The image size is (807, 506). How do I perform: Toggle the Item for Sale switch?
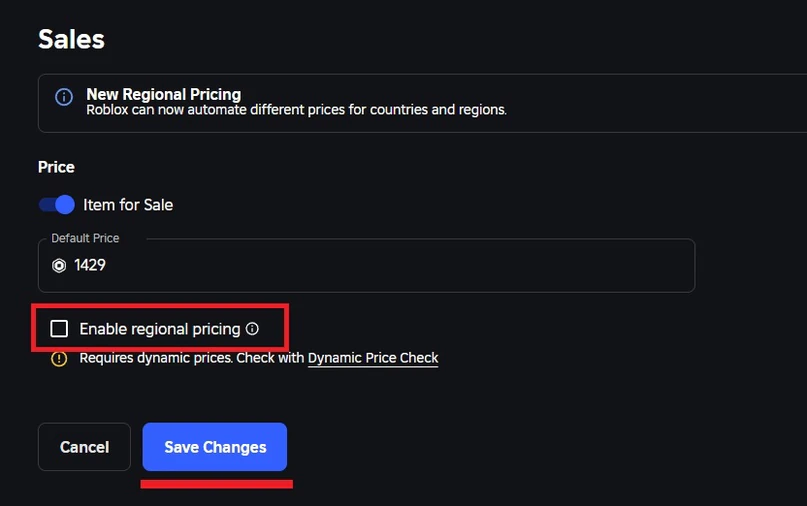[x=57, y=205]
